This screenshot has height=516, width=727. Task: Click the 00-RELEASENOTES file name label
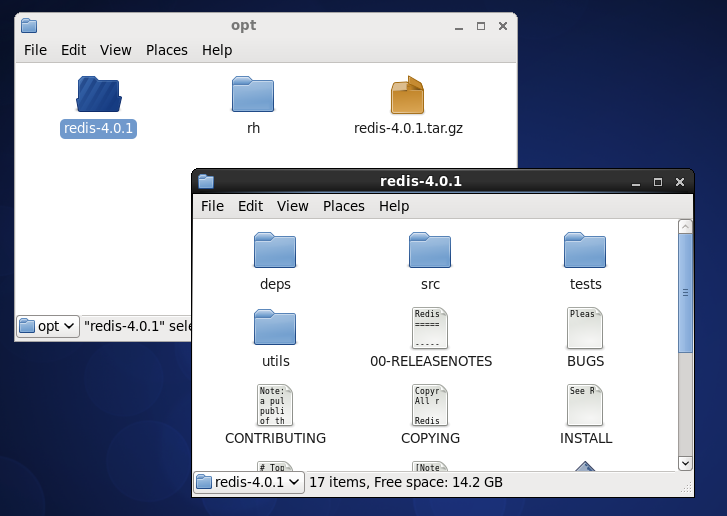[x=431, y=361]
